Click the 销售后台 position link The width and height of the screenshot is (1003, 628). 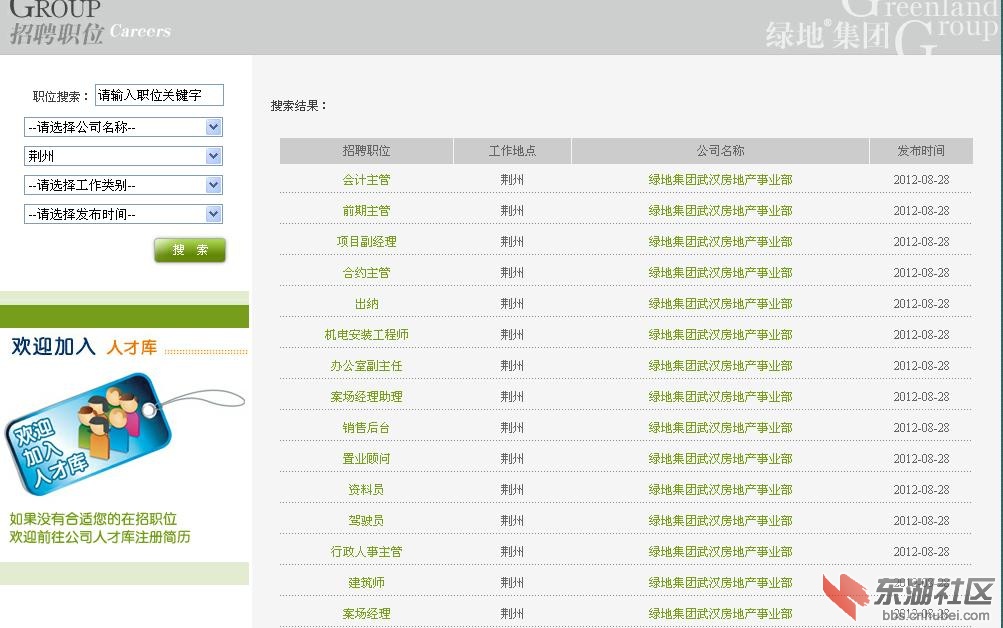(x=366, y=428)
